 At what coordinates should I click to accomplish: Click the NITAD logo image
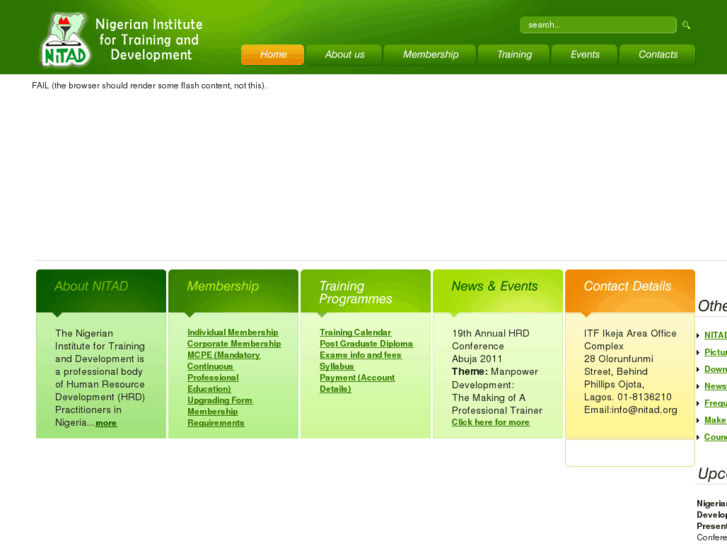(x=64, y=39)
